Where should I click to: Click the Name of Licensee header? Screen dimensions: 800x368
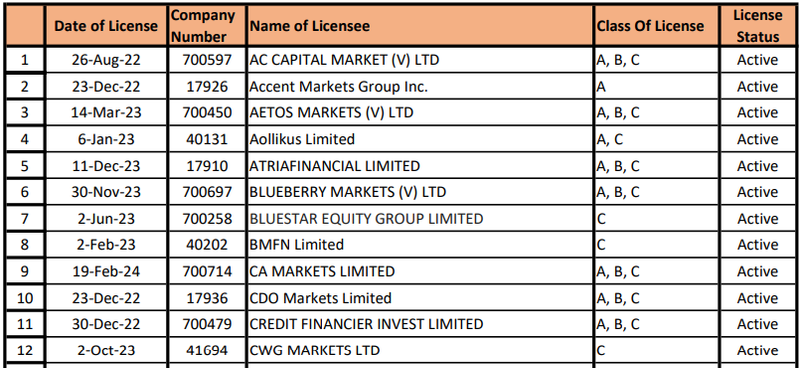click(420, 26)
